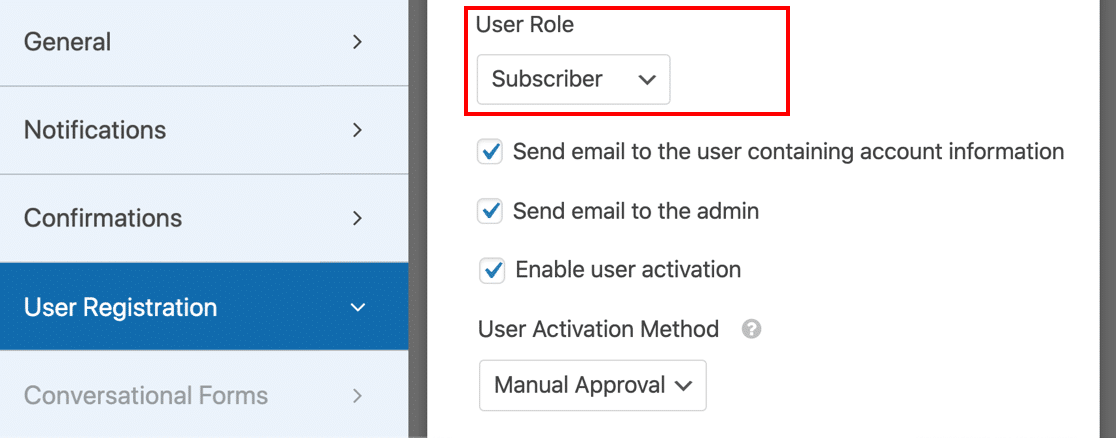
Task: Toggle Send email to the user checkbox
Action: (490, 152)
